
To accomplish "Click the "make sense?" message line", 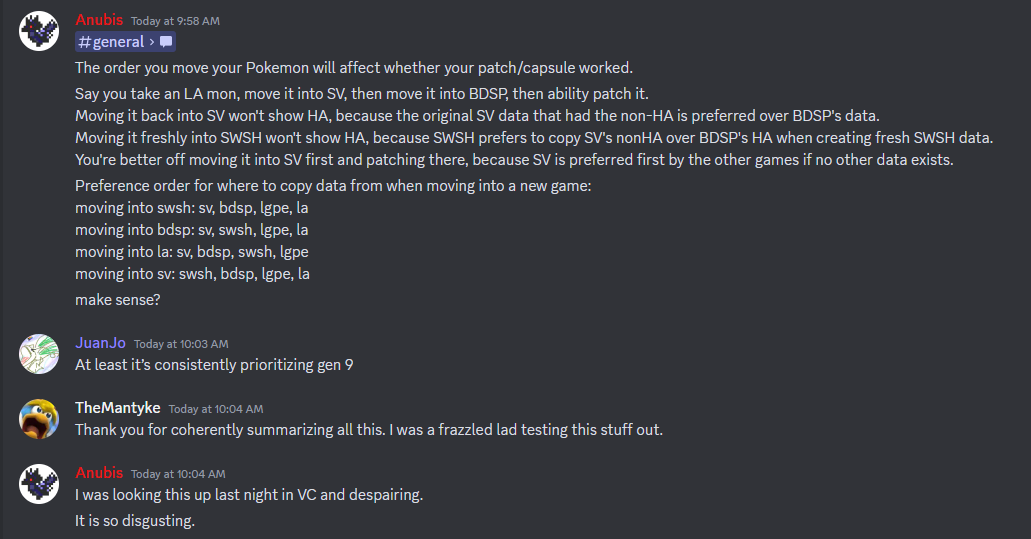I will tap(118, 299).
